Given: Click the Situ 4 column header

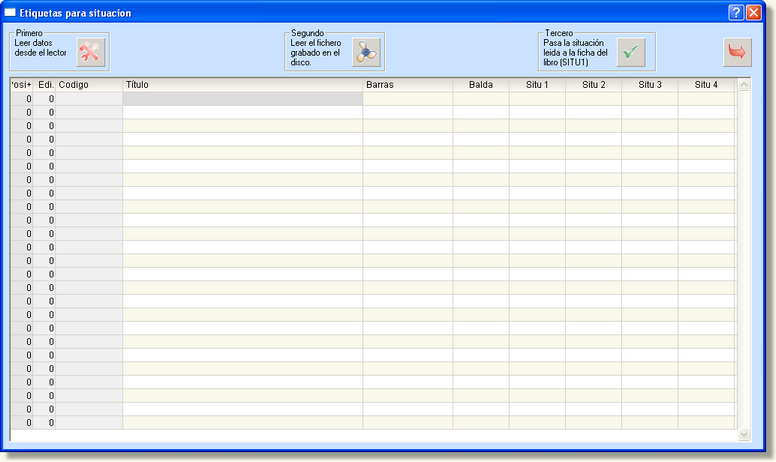Looking at the screenshot, I should pyautogui.click(x=706, y=85).
